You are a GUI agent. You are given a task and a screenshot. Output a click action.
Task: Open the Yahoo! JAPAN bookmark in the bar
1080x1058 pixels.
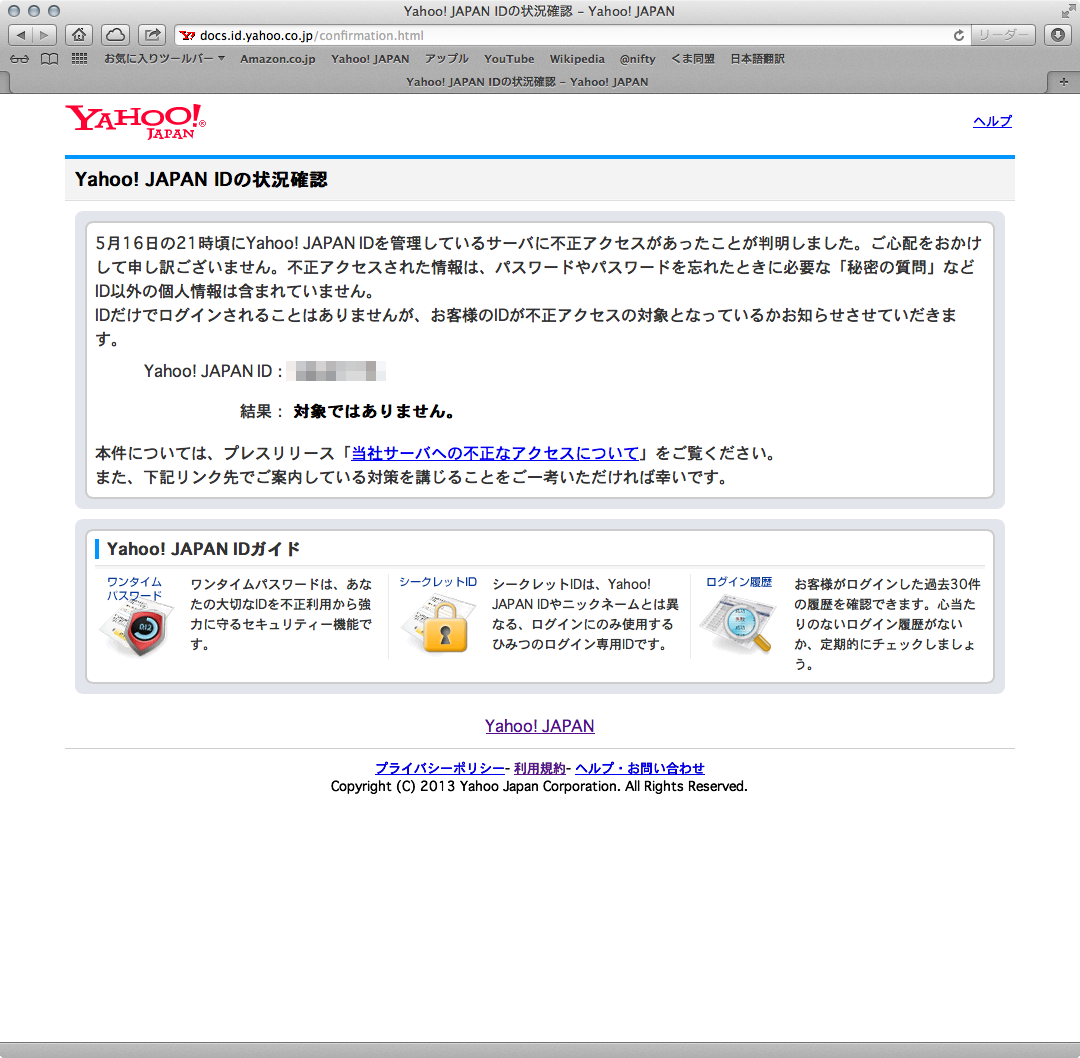[x=370, y=59]
